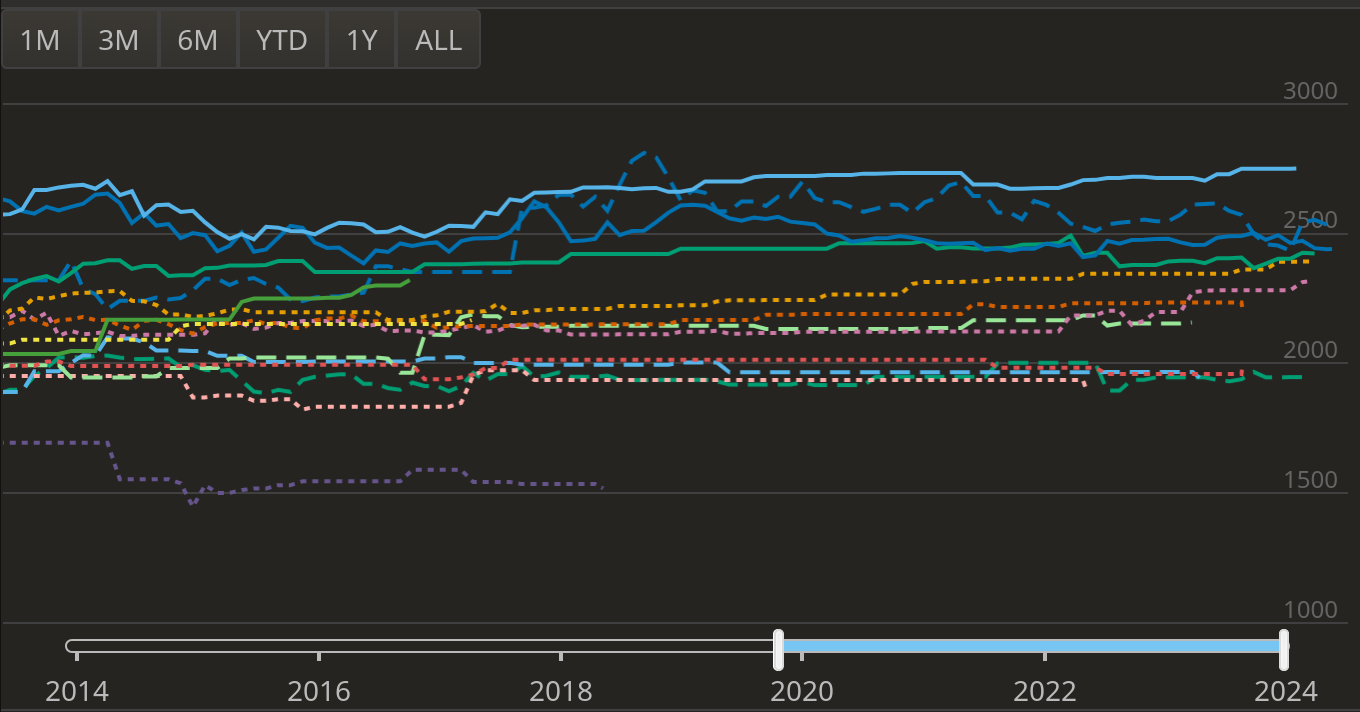Click the 3000 y-axis label
1360x712 pixels.
tap(1309, 91)
